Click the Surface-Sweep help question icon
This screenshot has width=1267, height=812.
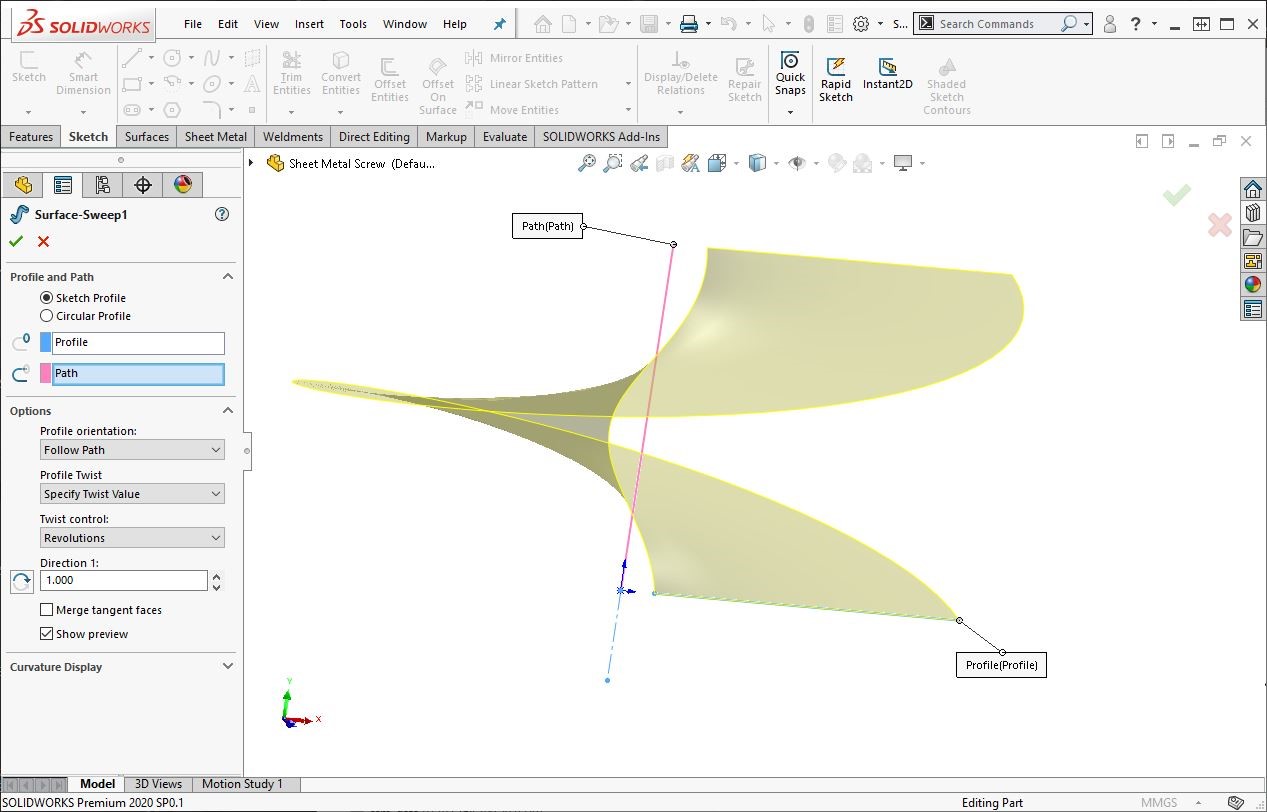tap(222, 214)
